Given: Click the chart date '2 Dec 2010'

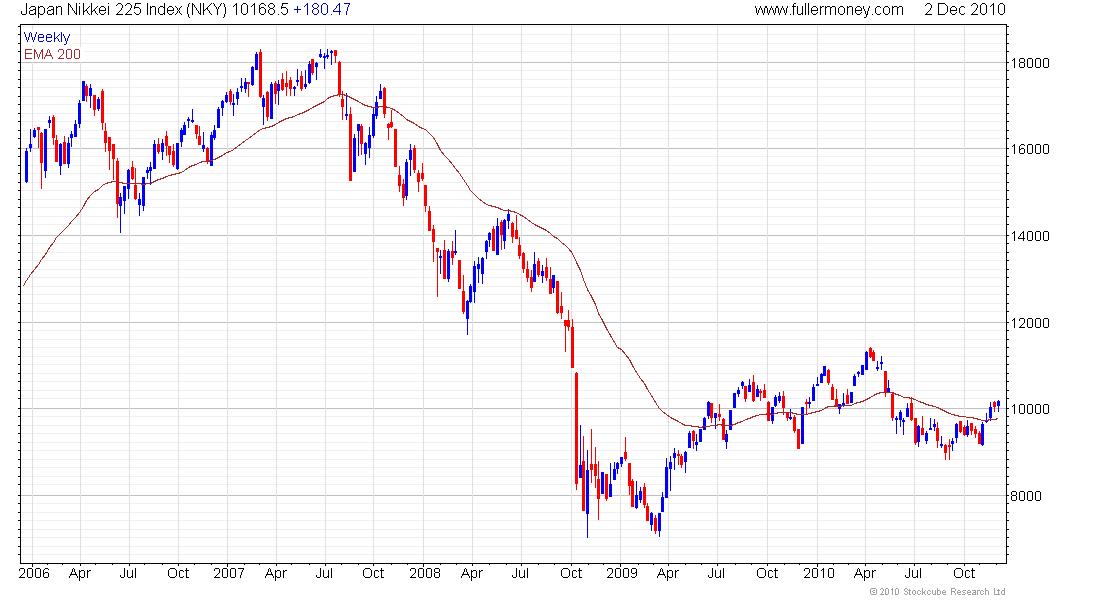Looking at the screenshot, I should coord(965,10).
